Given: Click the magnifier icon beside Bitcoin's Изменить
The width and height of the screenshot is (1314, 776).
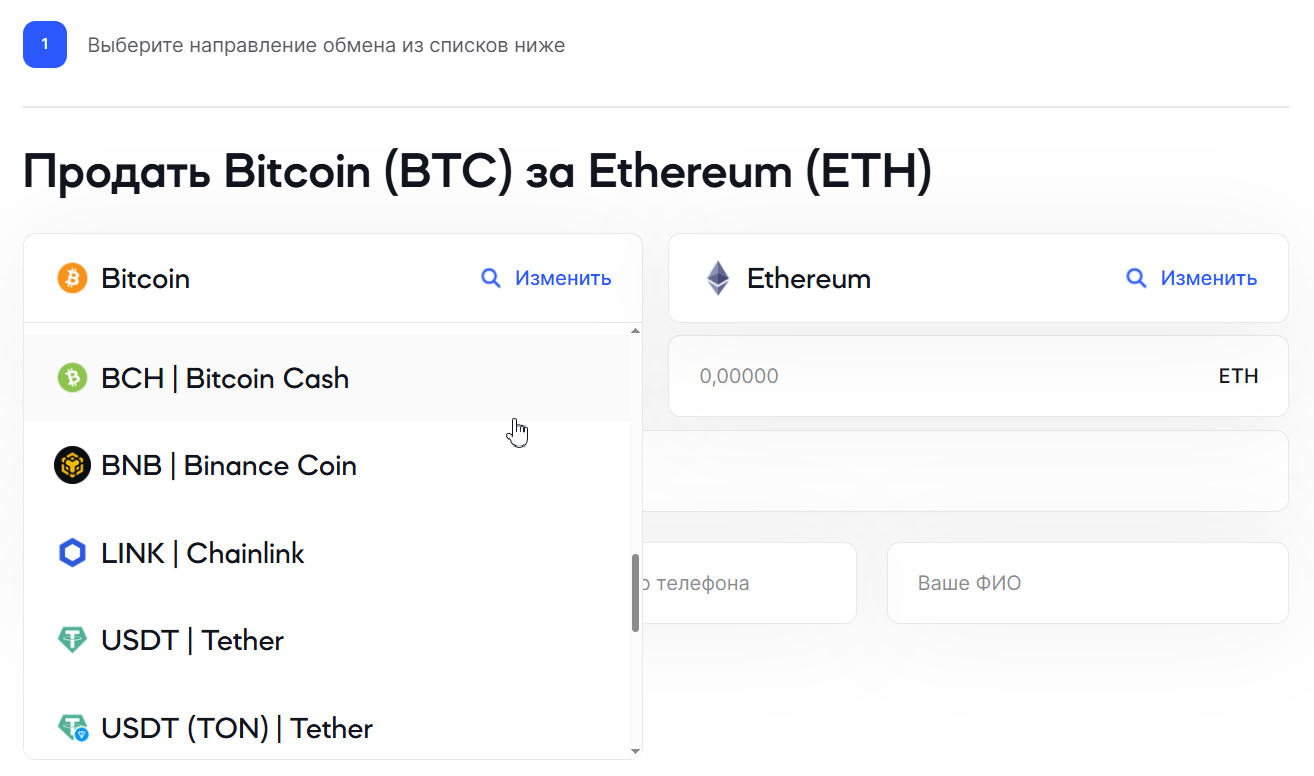Looking at the screenshot, I should (x=491, y=278).
